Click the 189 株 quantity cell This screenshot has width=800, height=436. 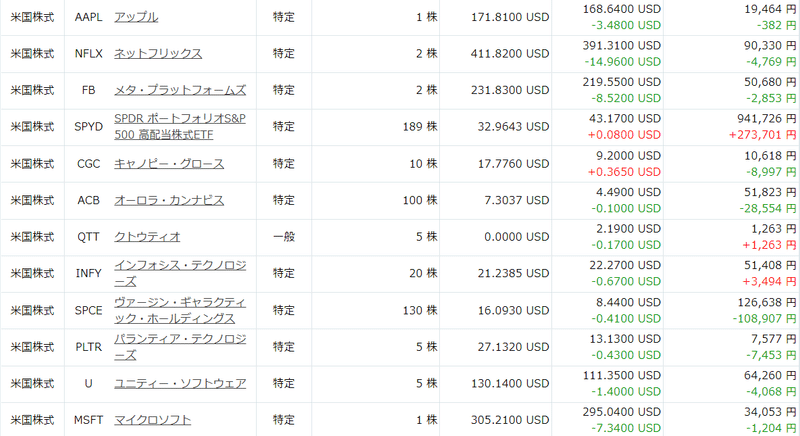[x=420, y=126]
